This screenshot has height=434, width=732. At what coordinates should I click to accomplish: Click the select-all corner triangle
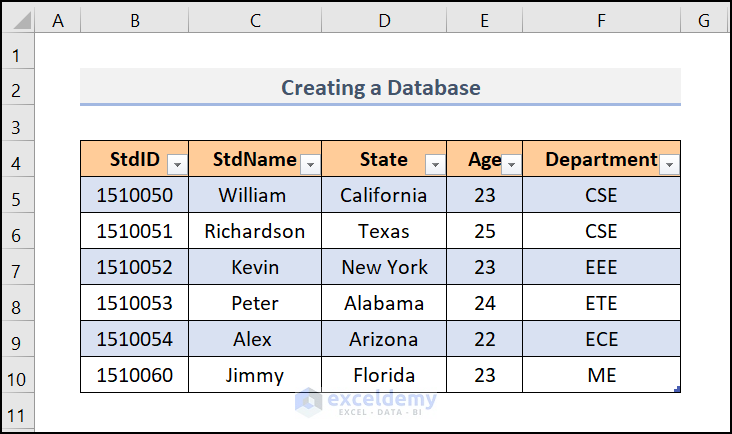[x=19, y=18]
